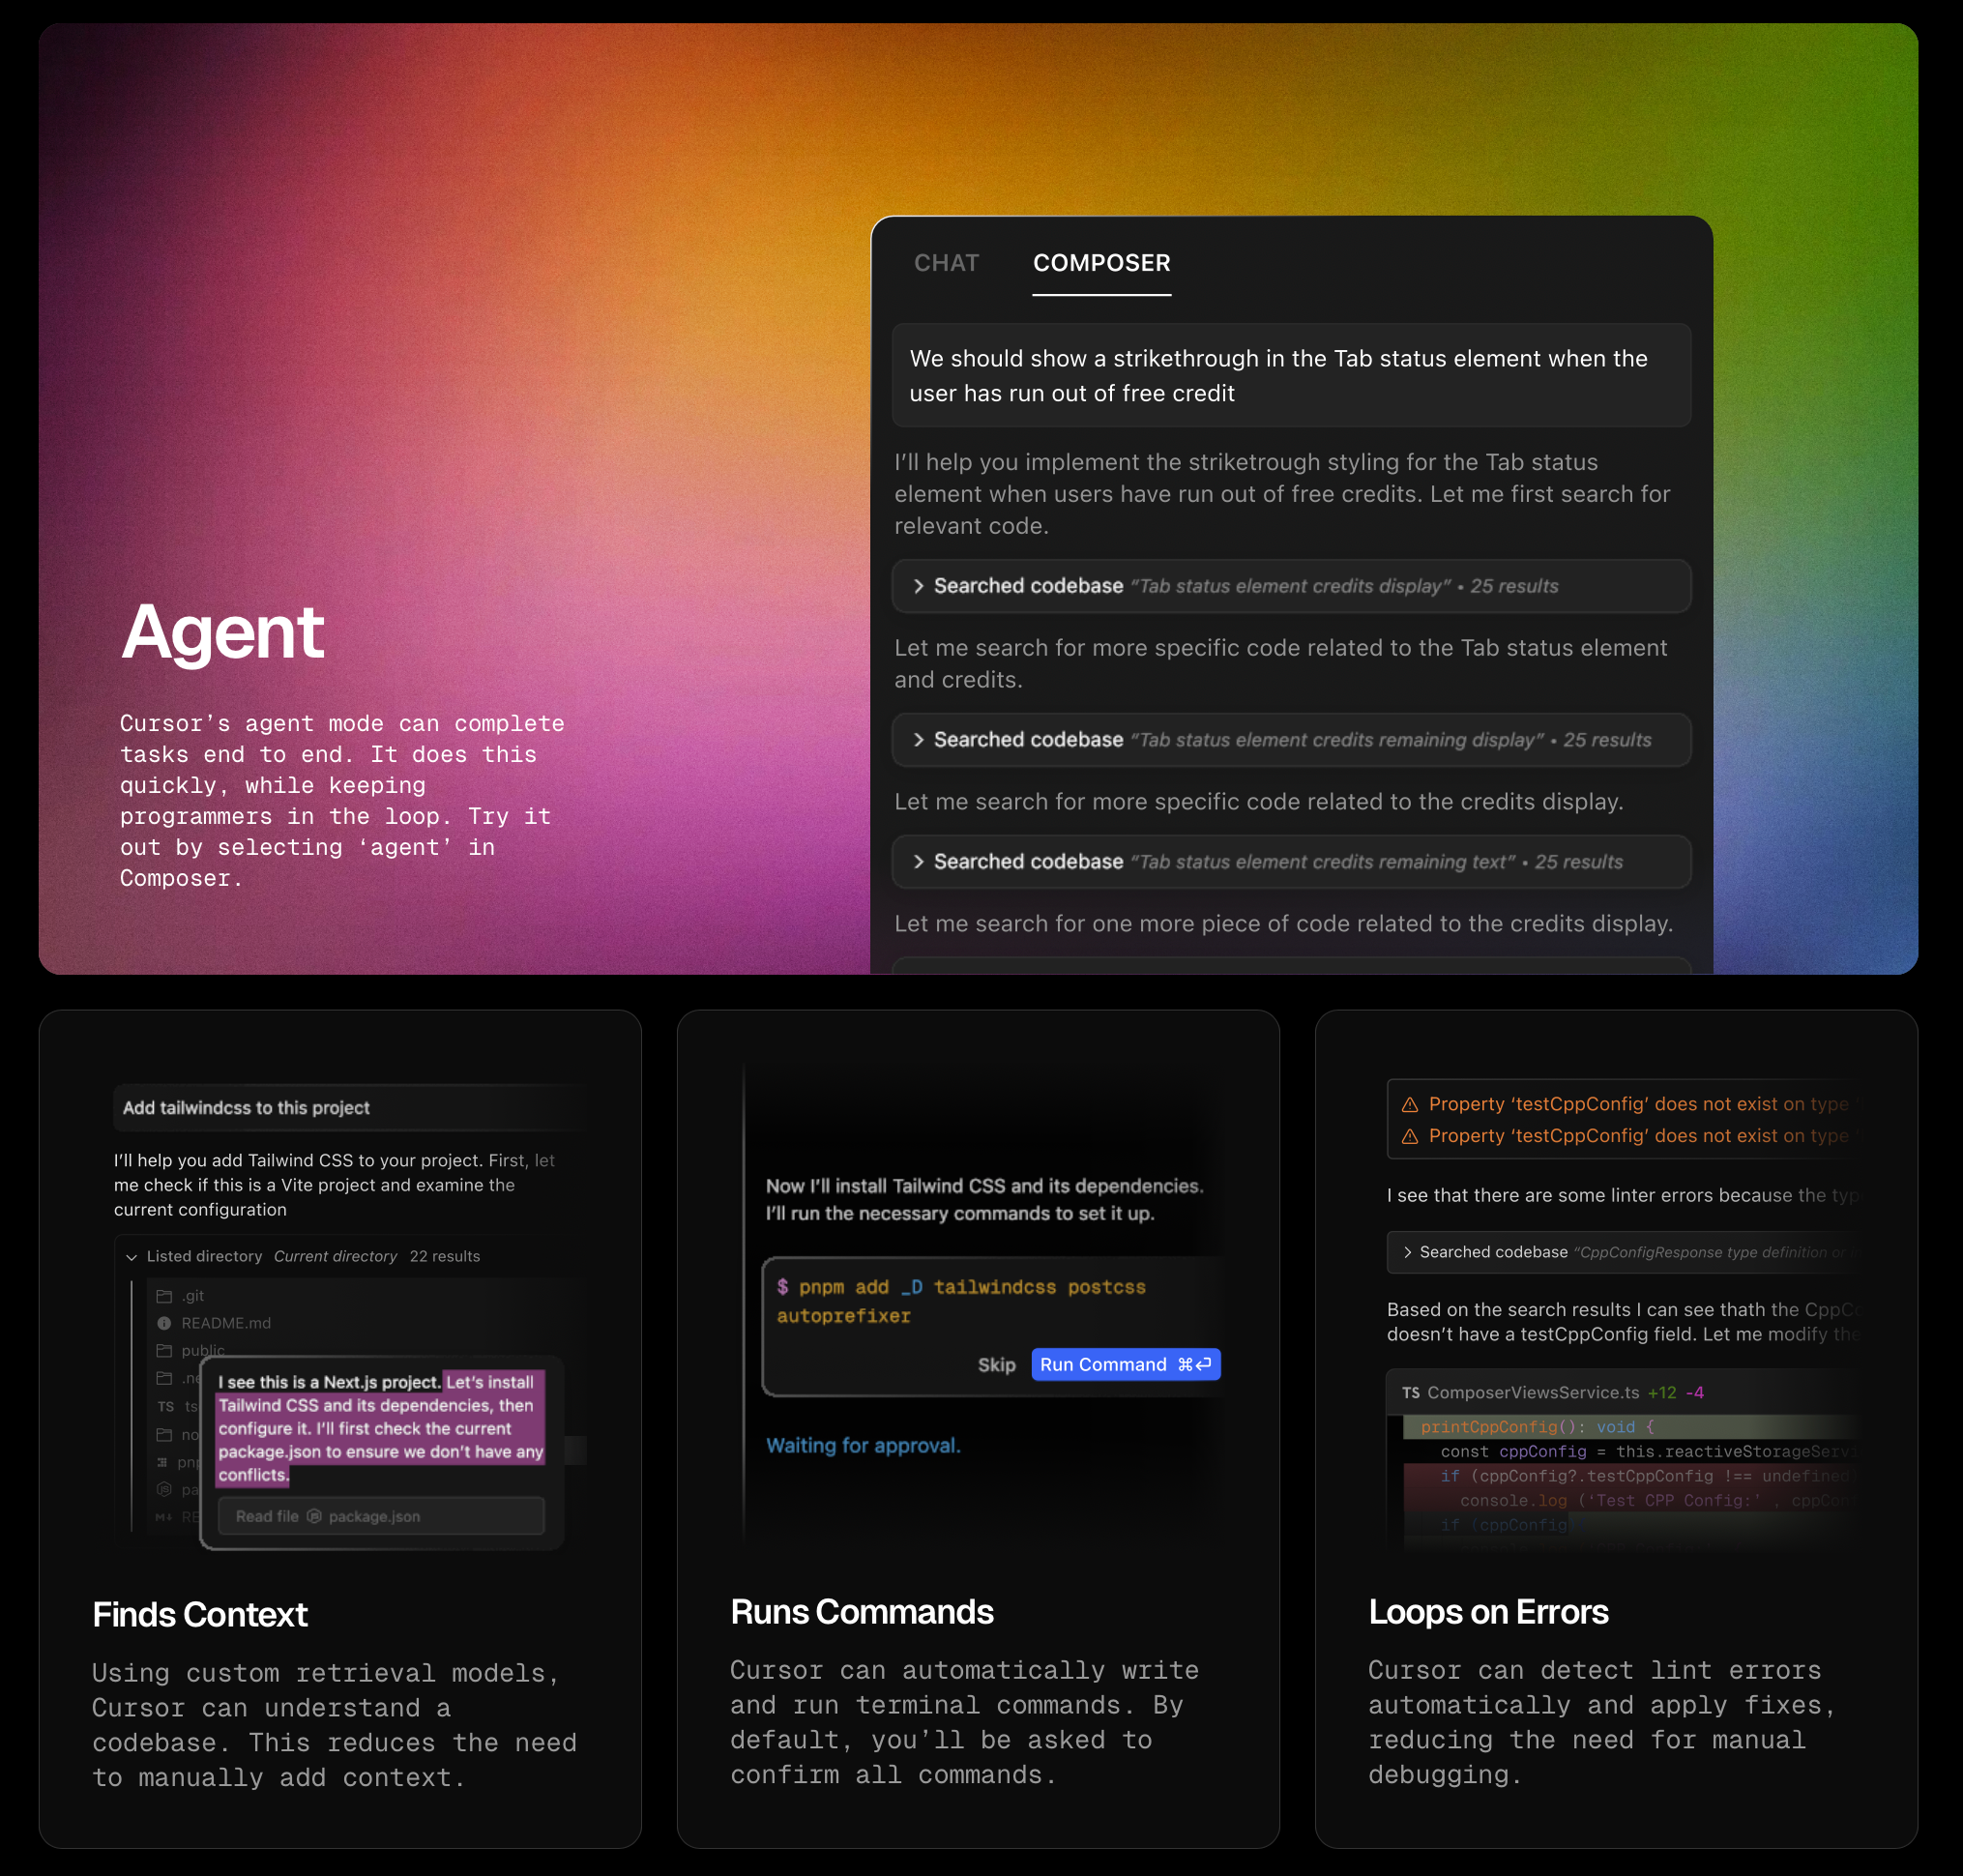The height and width of the screenshot is (1876, 1963).
Task: Click the package.json file icon in Read file
Action: coord(314,1516)
